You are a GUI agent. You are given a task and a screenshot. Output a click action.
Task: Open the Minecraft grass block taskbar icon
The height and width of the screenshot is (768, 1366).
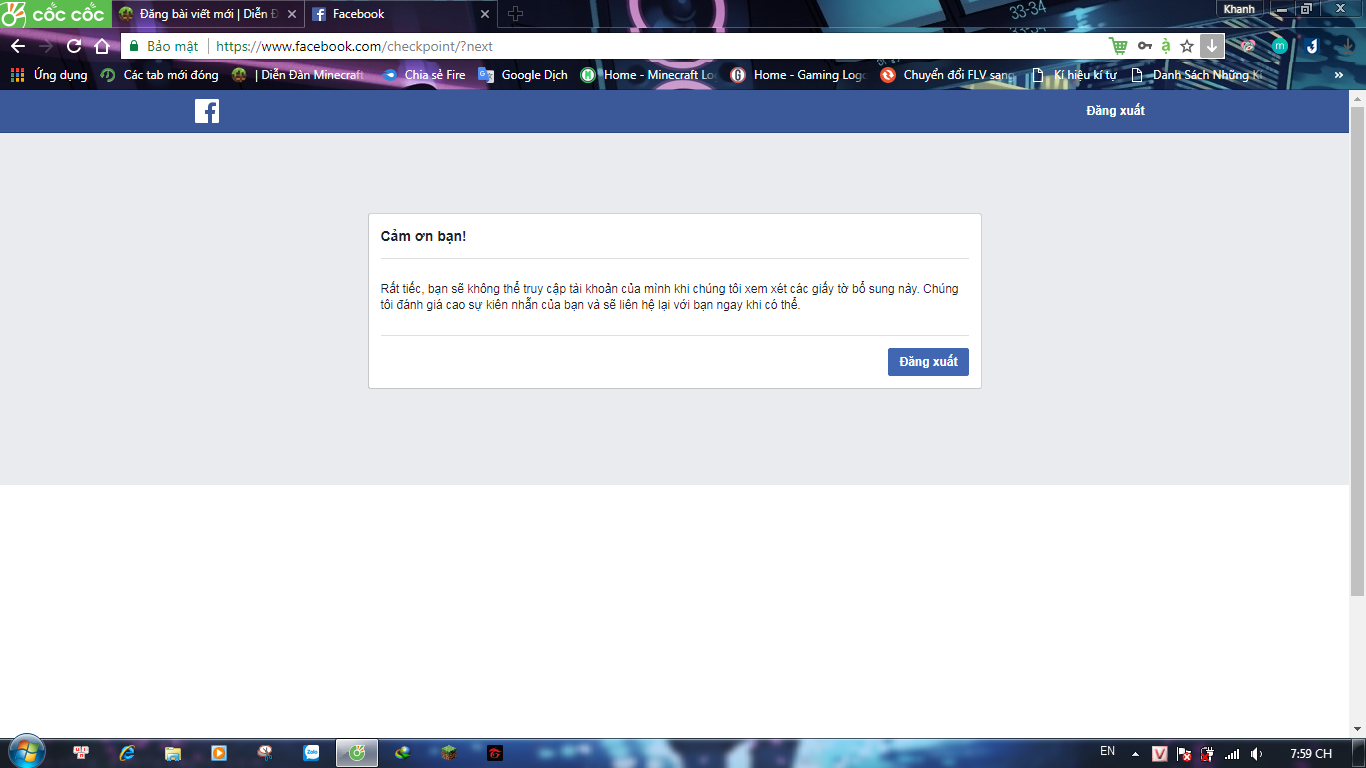(x=449, y=753)
